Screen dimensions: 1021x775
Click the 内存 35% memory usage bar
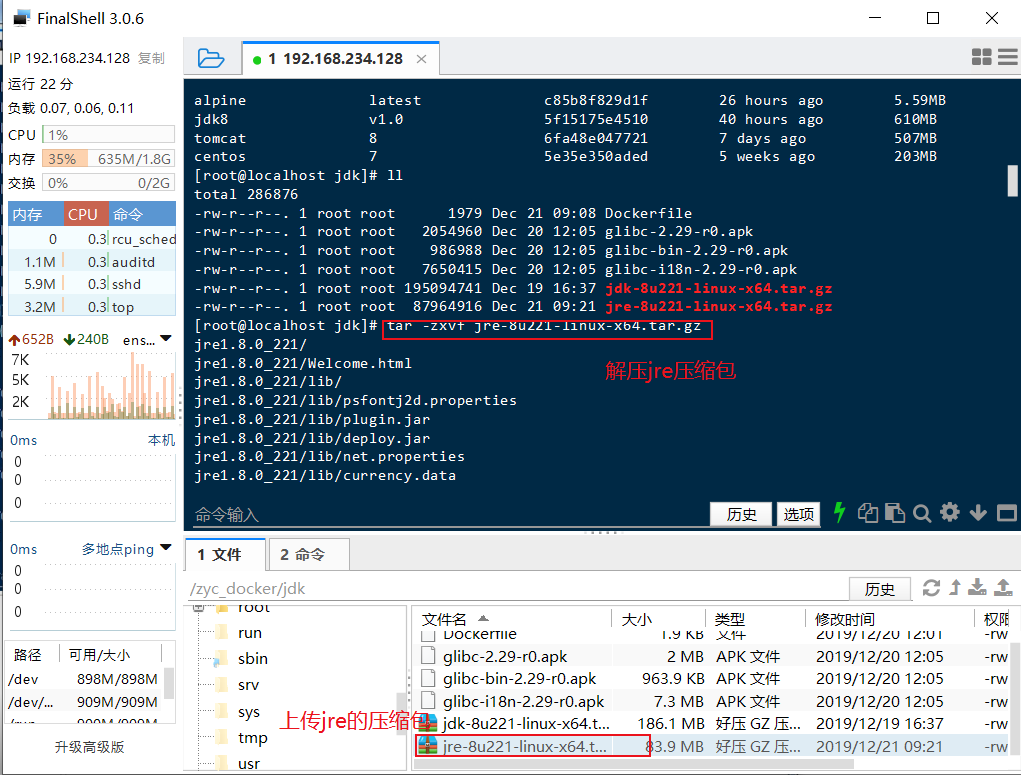(x=108, y=159)
